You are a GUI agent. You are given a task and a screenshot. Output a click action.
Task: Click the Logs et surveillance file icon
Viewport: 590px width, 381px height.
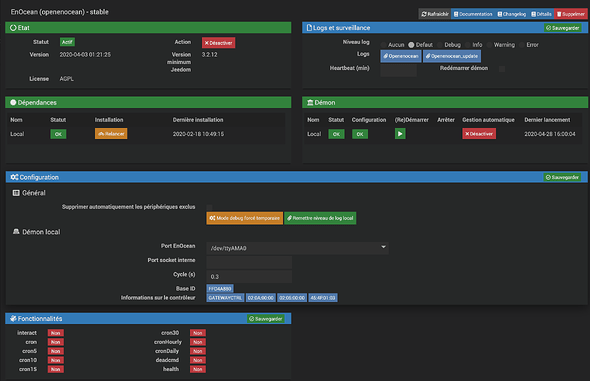point(309,28)
